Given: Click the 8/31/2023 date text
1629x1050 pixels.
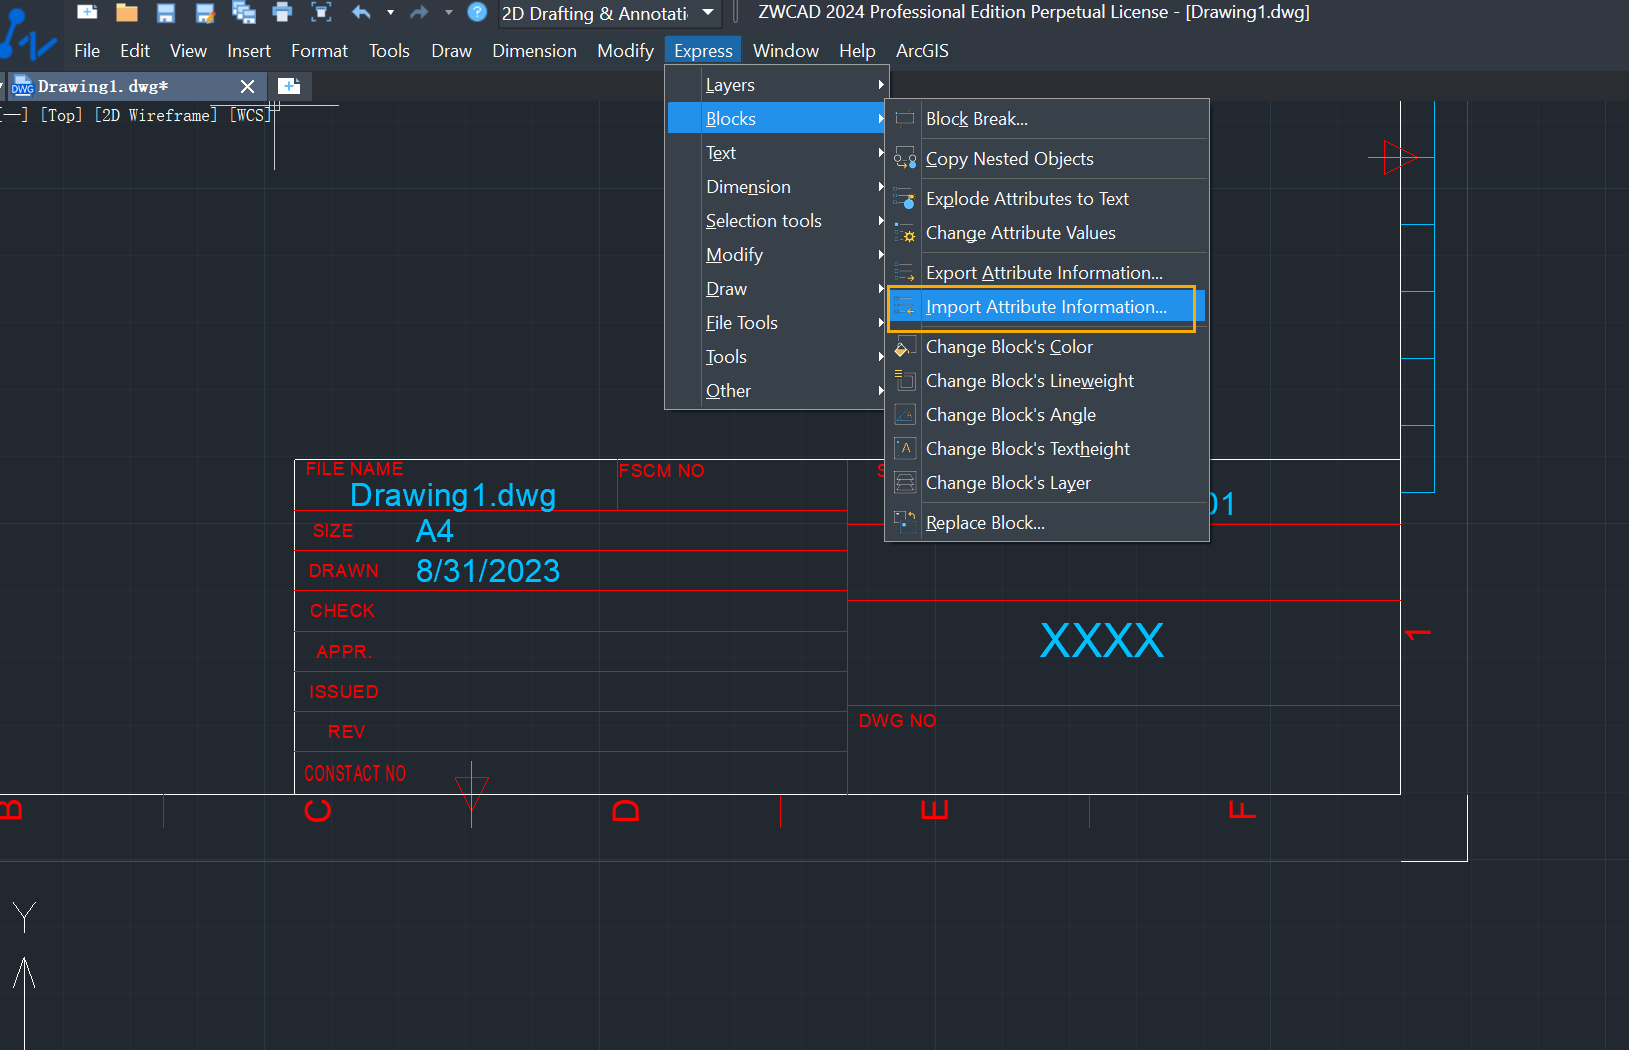Looking at the screenshot, I should [488, 571].
